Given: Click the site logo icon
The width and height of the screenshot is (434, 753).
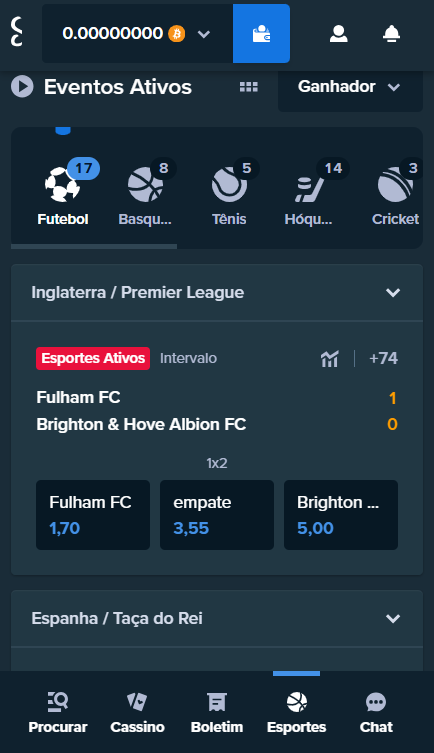Looking at the screenshot, I should (17, 32).
